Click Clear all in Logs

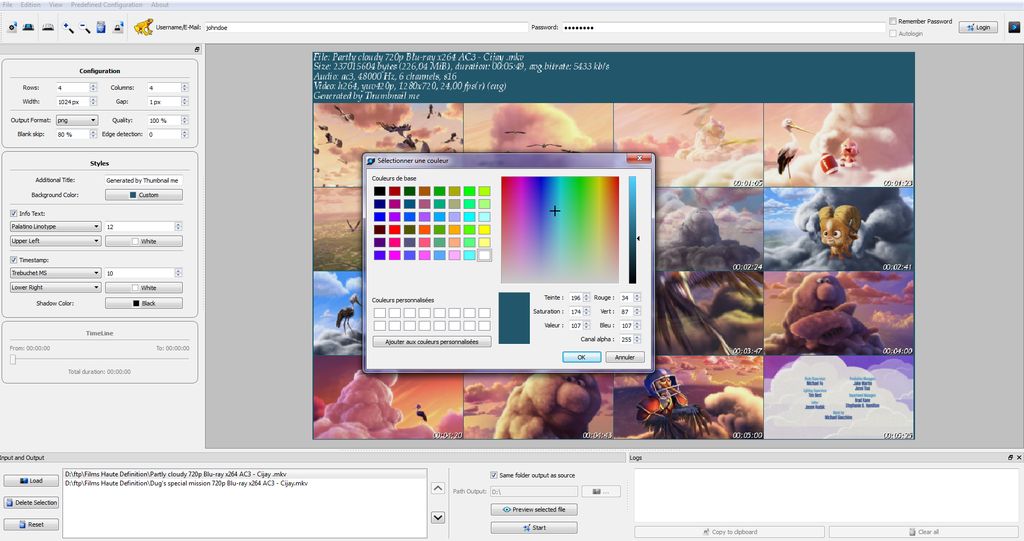click(924, 532)
